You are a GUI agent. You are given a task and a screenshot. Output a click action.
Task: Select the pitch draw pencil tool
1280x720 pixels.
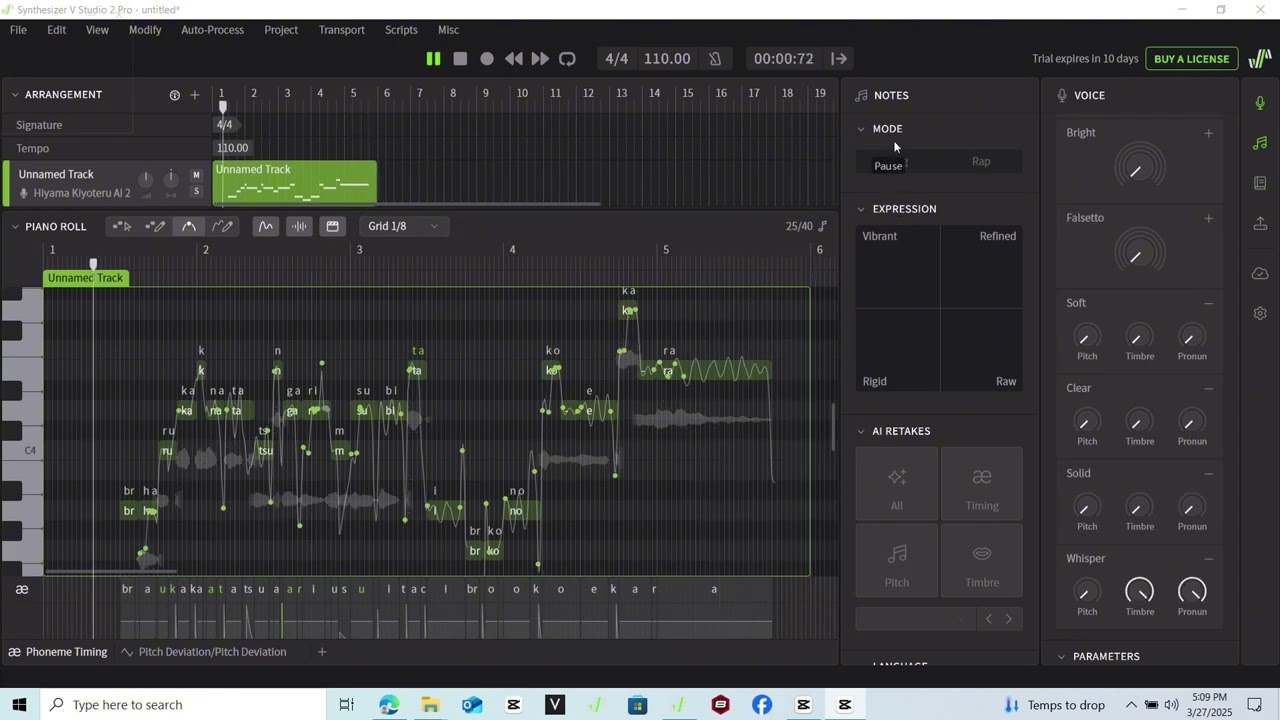coord(223,227)
